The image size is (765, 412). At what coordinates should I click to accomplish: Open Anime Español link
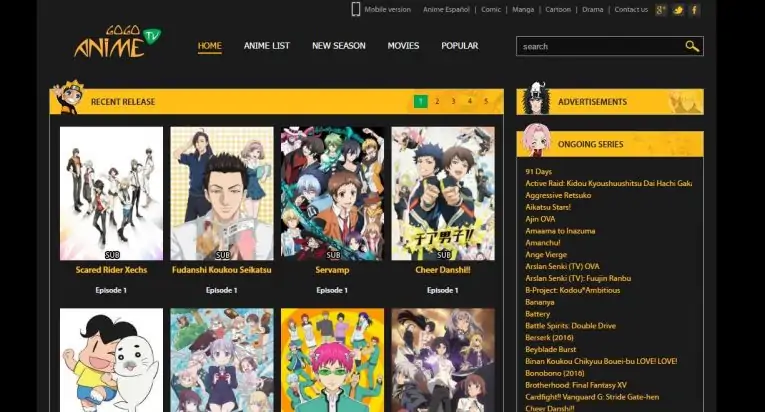pyautogui.click(x=446, y=9)
